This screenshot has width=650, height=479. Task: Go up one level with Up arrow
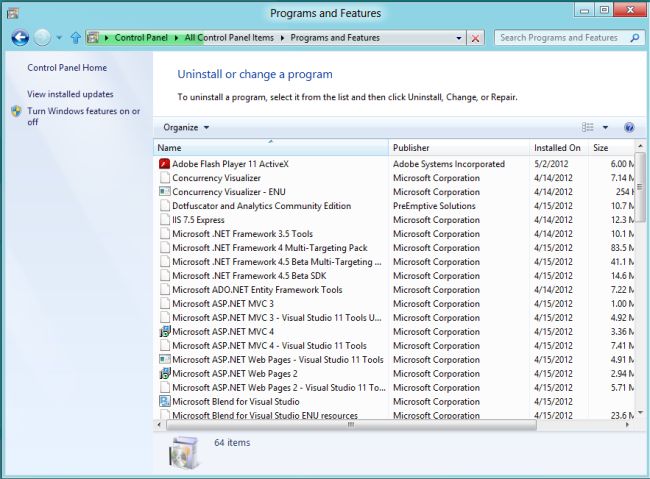pos(75,38)
